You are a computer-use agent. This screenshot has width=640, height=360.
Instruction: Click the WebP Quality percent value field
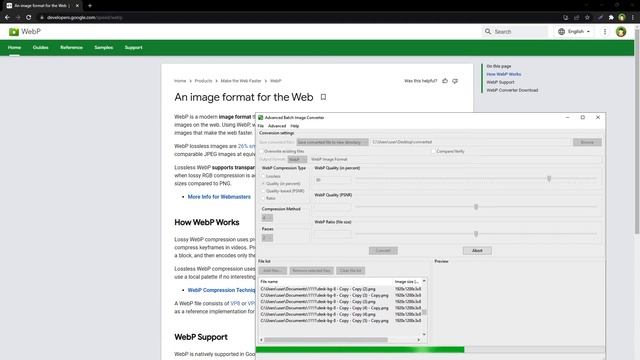click(x=332, y=180)
